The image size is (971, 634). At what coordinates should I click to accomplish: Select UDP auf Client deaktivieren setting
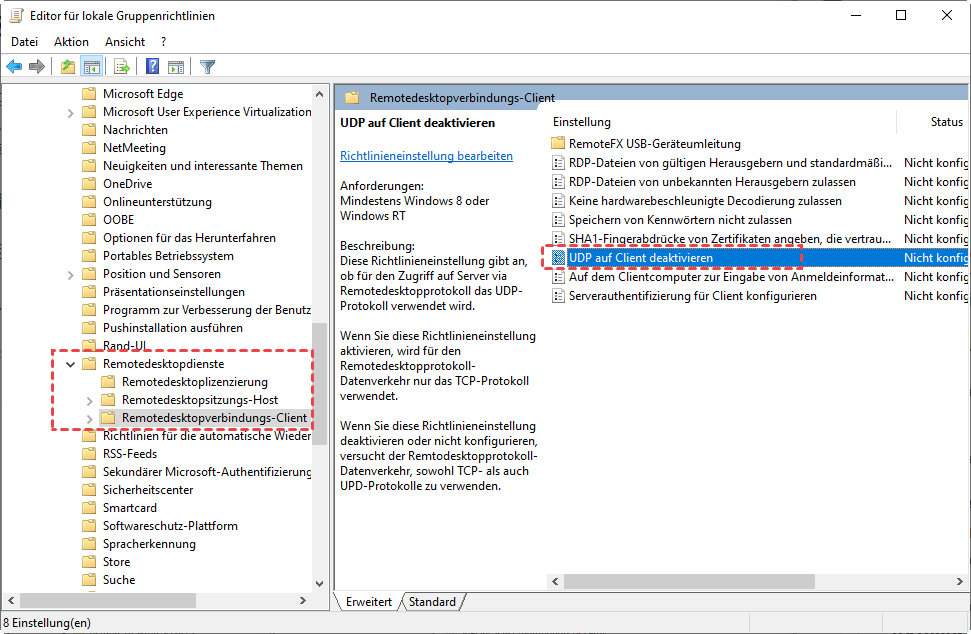640,258
